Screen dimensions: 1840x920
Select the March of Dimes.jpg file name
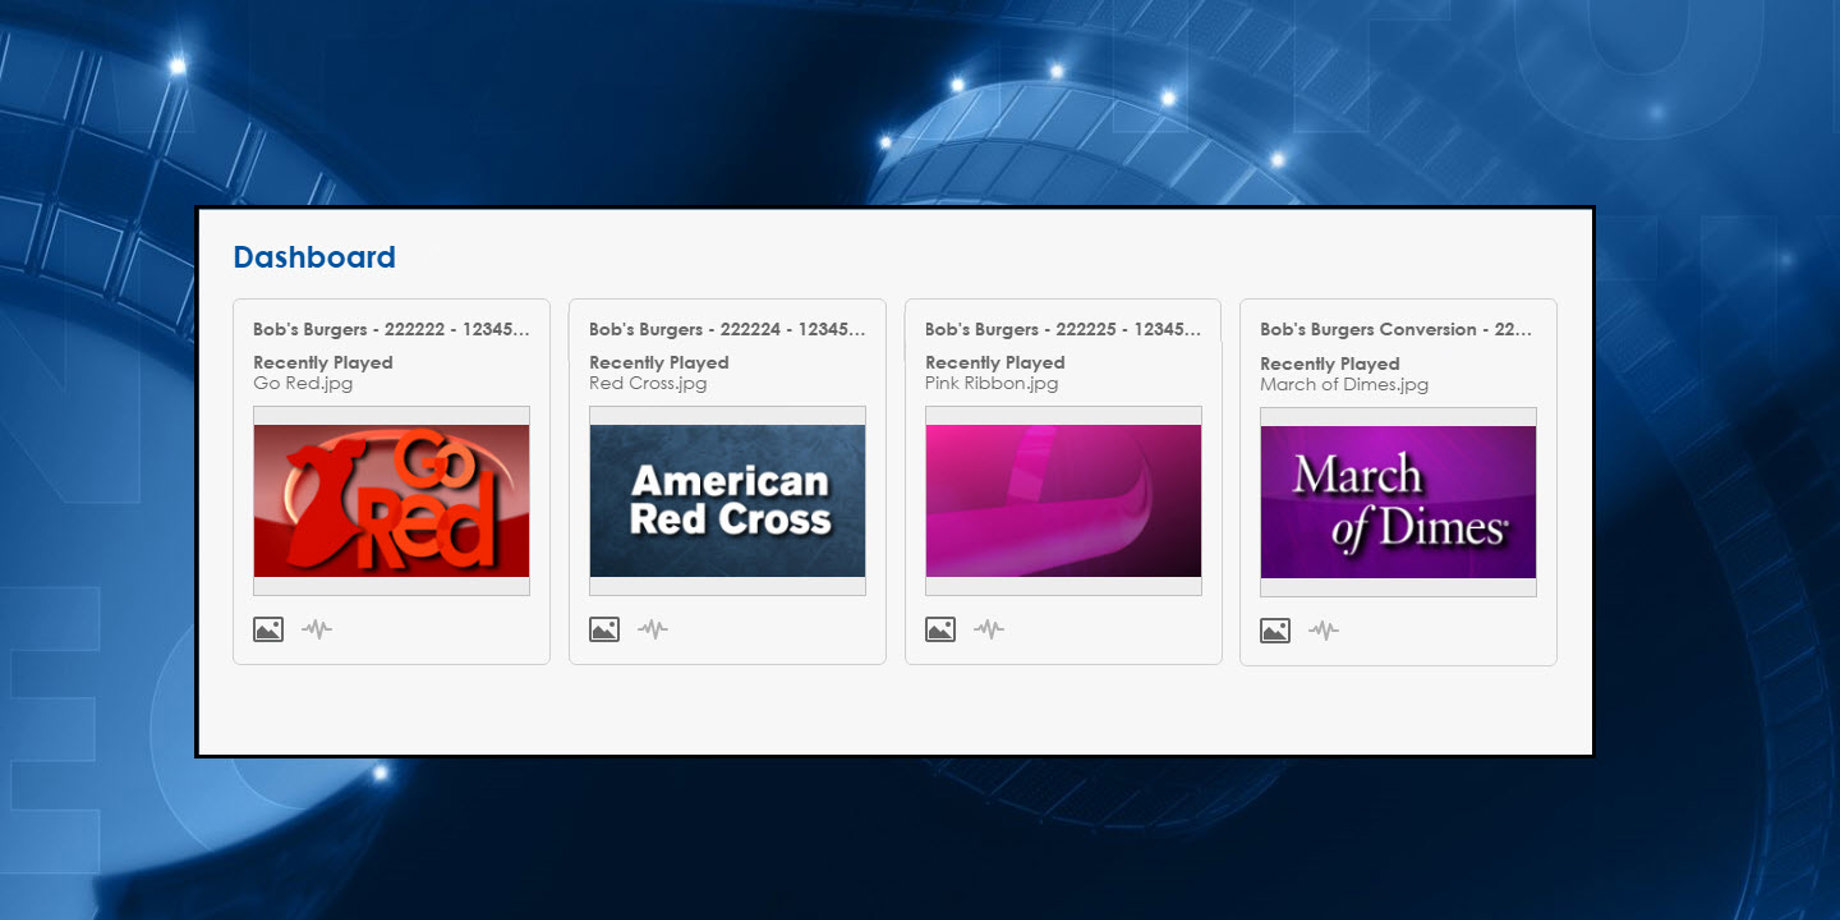pos(1344,385)
